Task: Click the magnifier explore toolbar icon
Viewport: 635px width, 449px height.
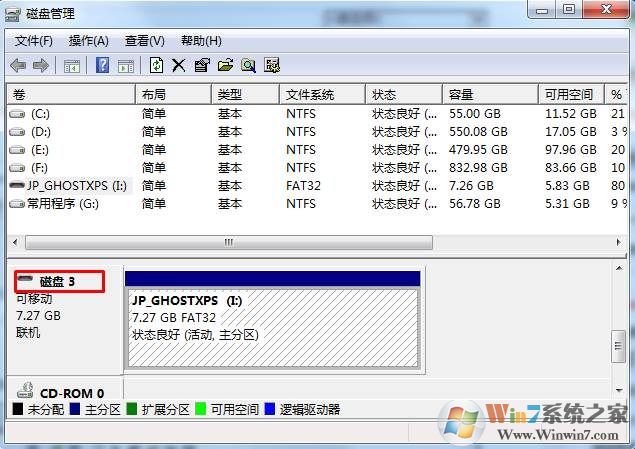Action: (248, 65)
